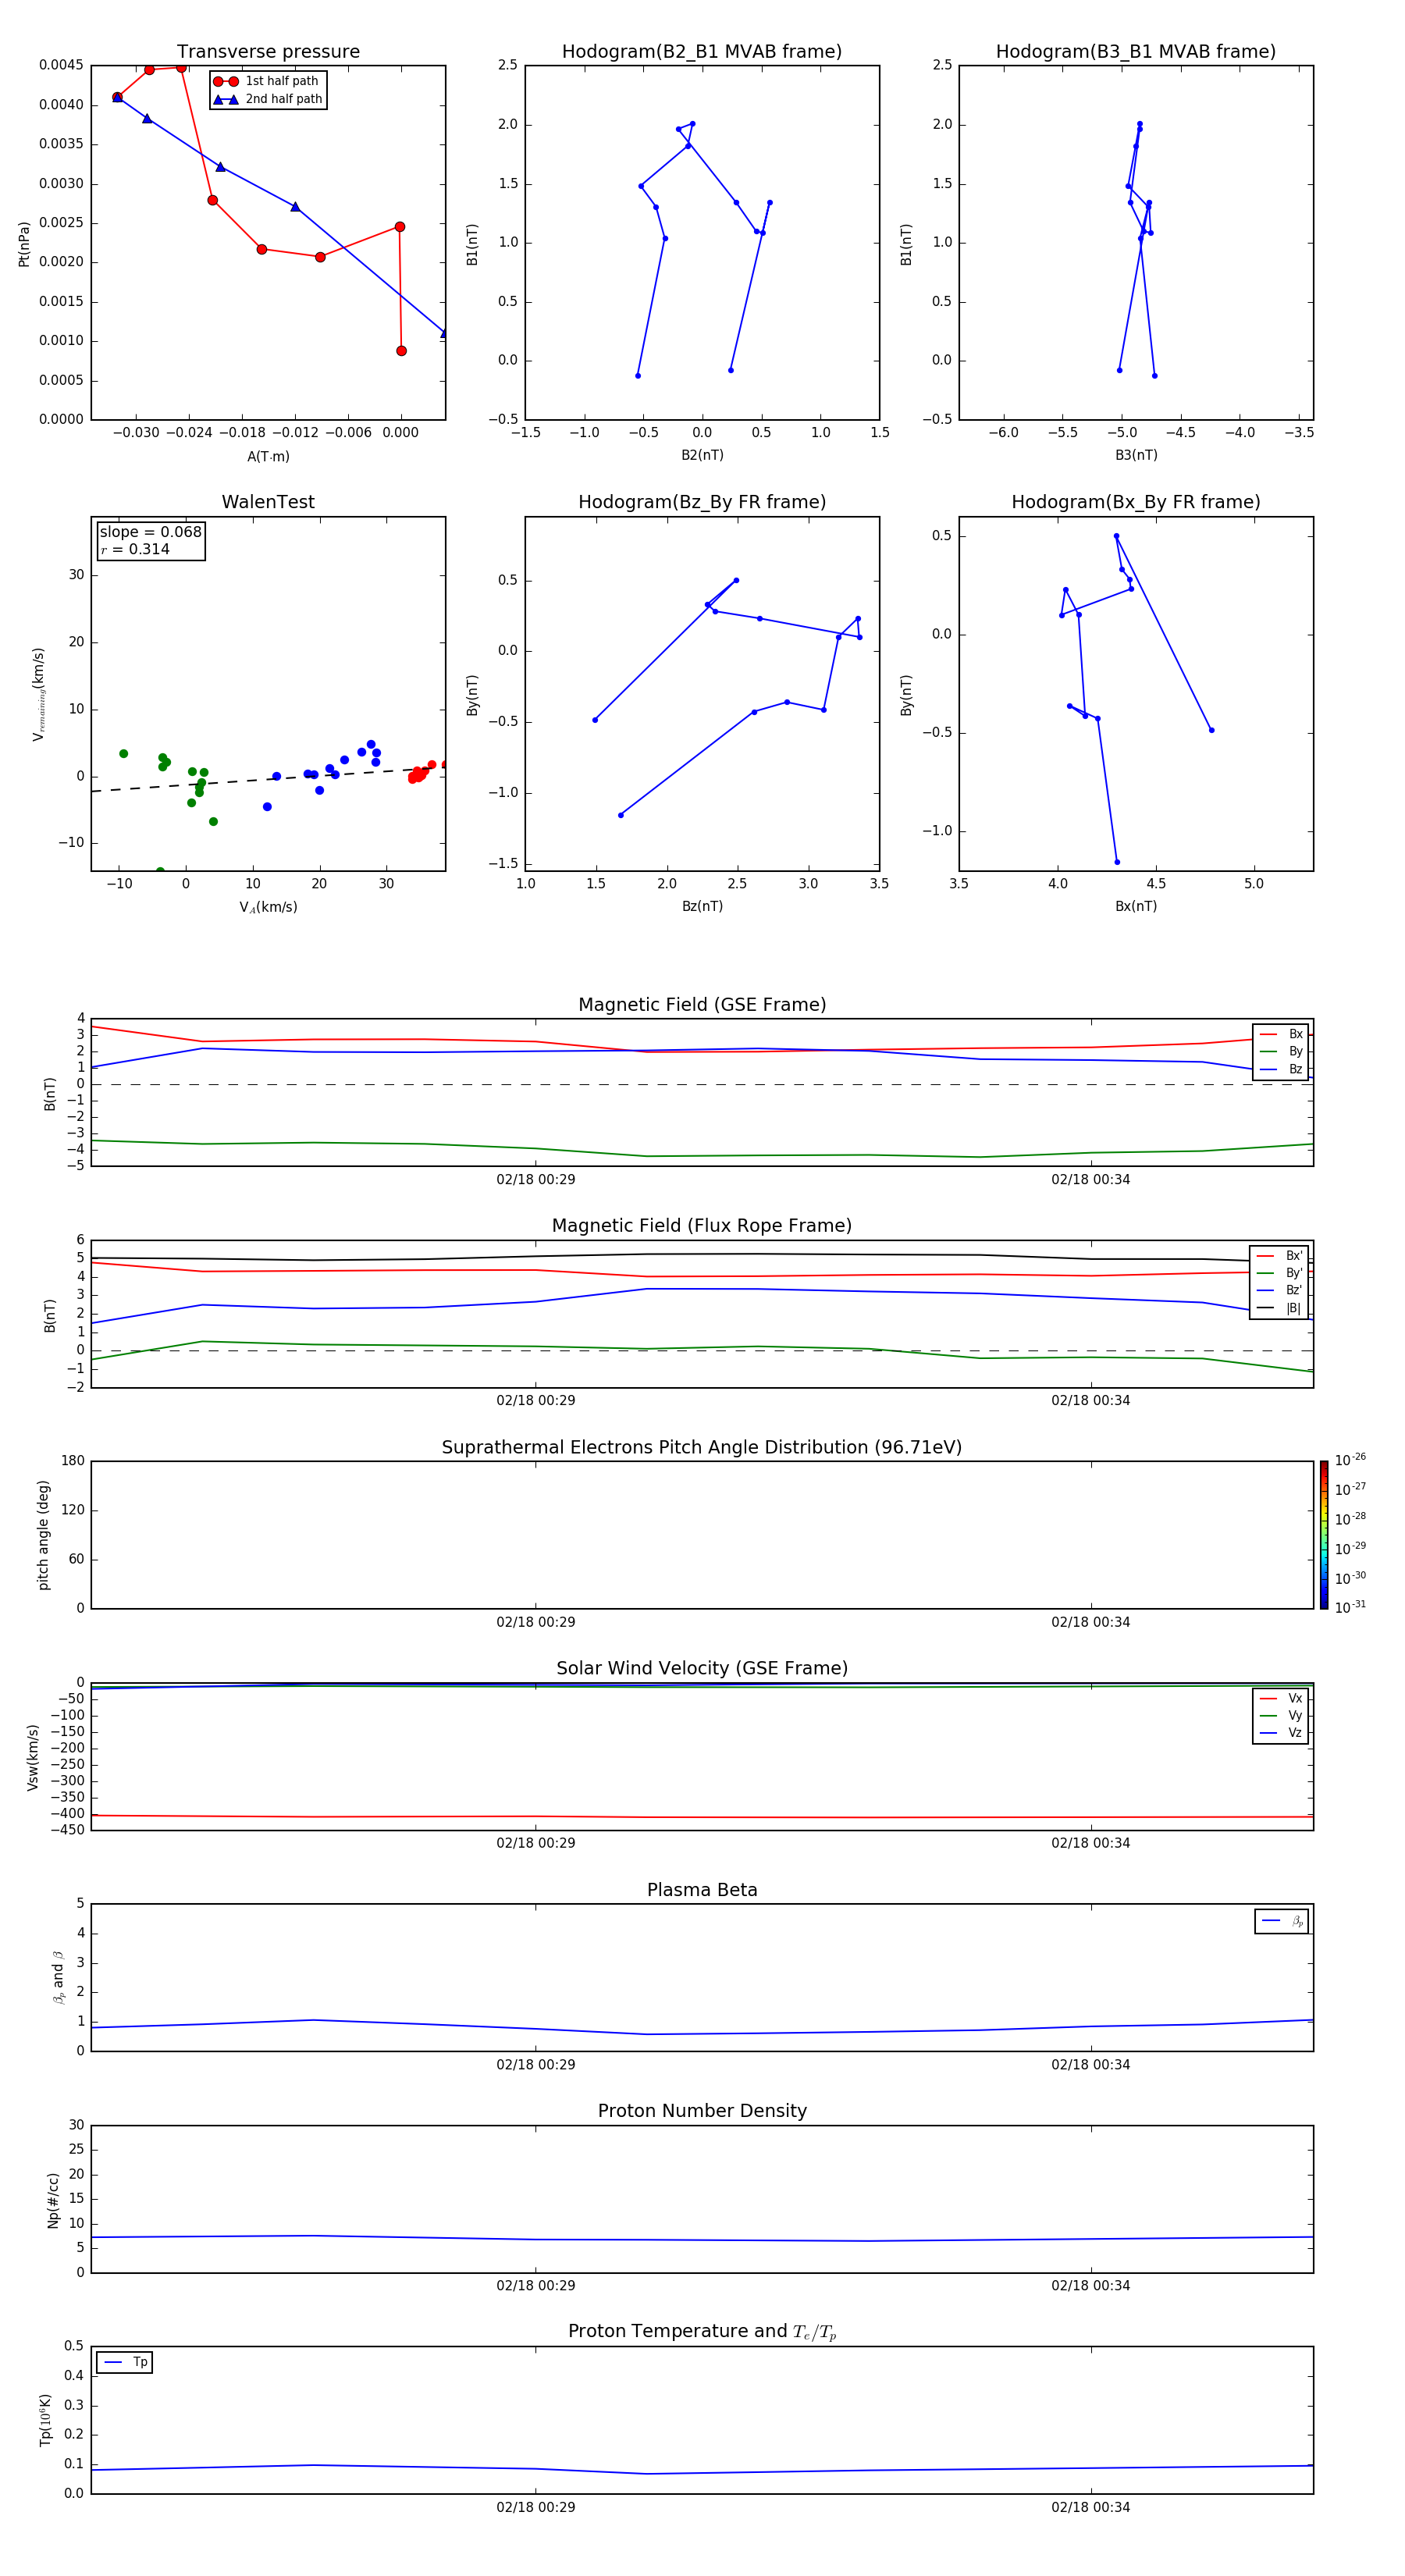Click the 'Proton Temperature and Te/Tp' title
Viewport: 1405px width, 2576px height.
coord(702,2332)
